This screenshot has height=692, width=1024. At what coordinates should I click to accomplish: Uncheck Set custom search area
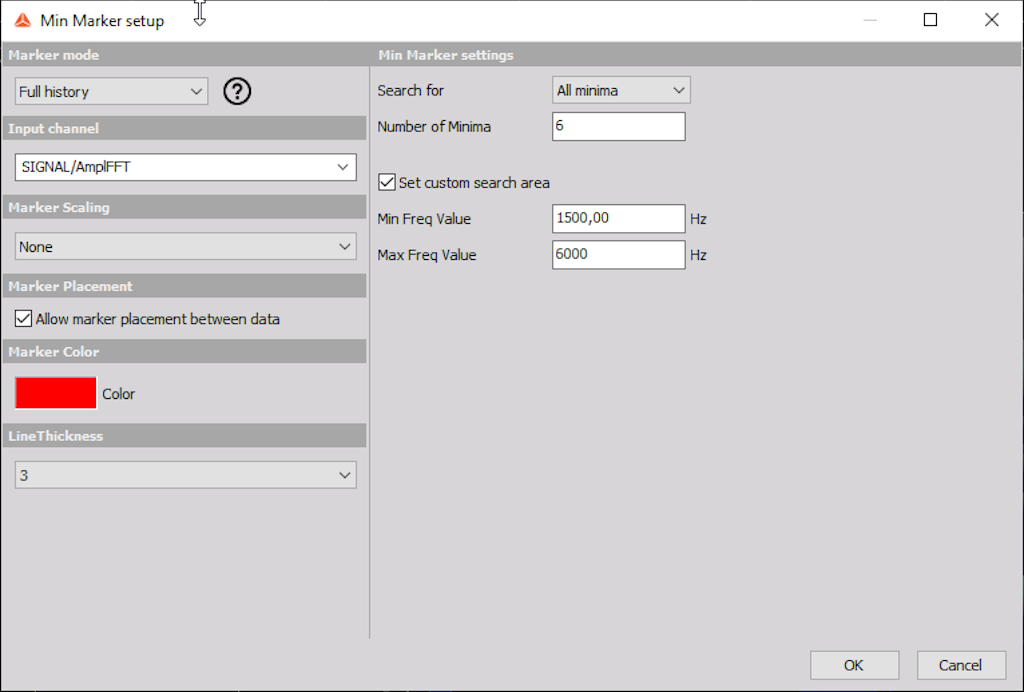387,182
